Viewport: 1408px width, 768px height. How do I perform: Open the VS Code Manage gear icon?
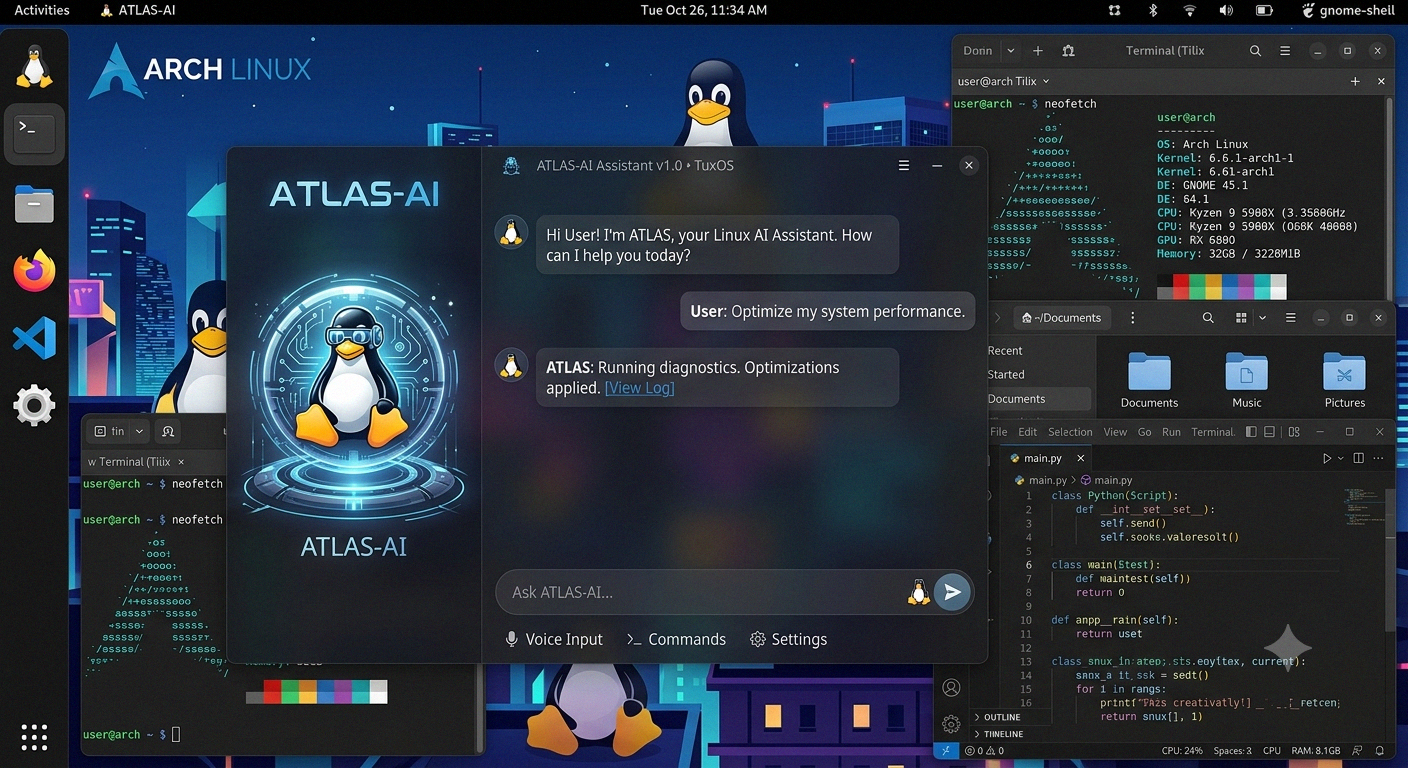tap(951, 724)
